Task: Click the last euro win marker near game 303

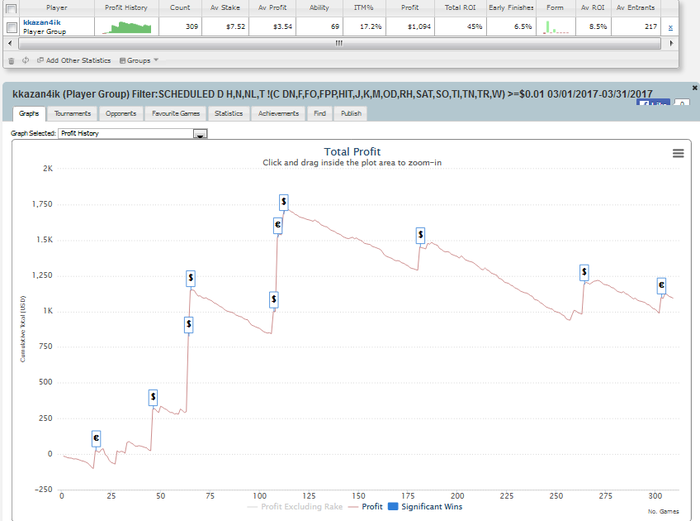Action: point(661,285)
